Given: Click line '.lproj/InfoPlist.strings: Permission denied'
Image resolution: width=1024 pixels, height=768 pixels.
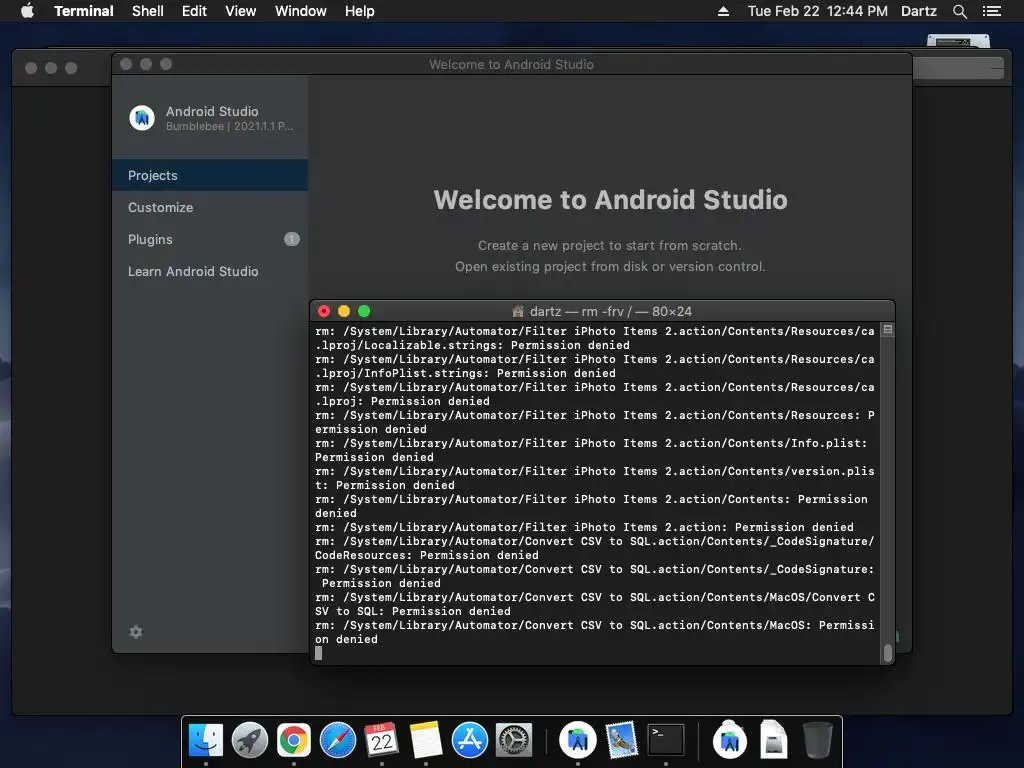Looking at the screenshot, I should [465, 374].
